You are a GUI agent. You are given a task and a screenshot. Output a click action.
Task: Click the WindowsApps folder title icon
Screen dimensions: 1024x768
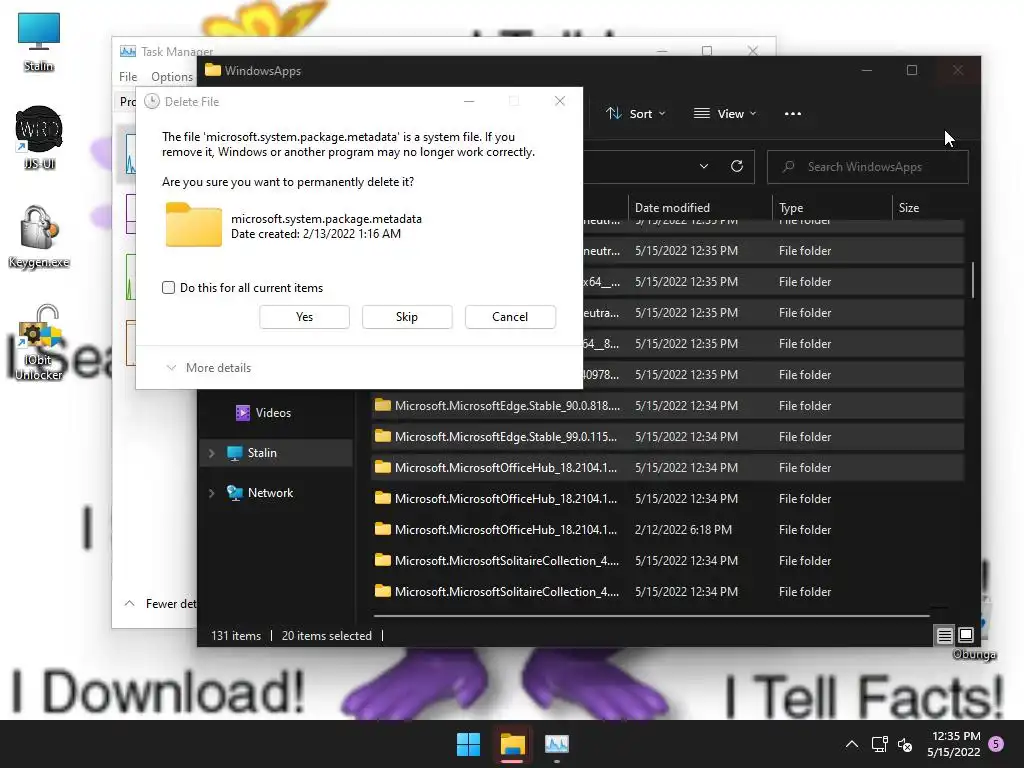(212, 70)
